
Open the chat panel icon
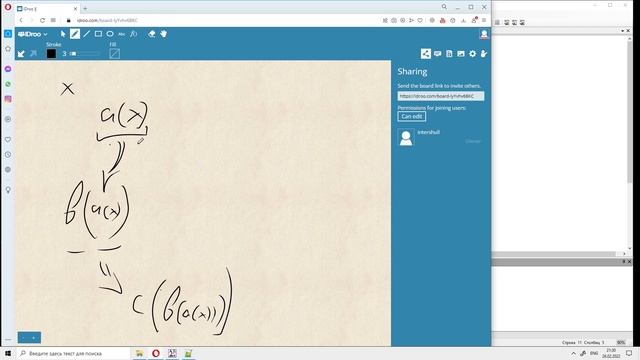(438, 53)
